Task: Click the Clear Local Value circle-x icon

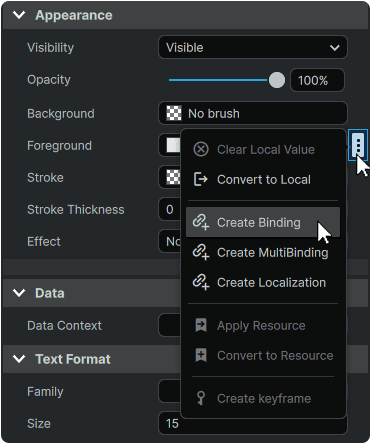Action: (201, 149)
